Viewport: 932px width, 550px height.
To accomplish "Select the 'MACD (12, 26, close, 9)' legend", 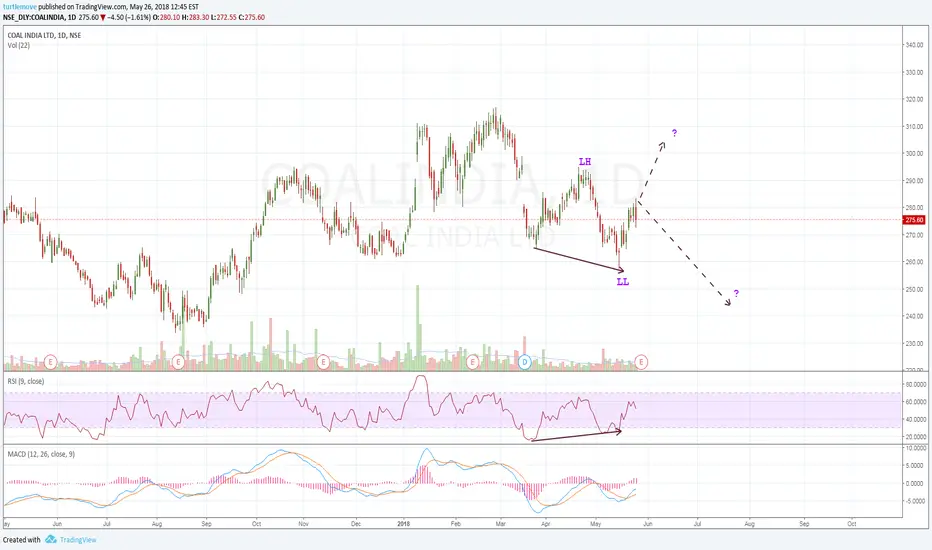I will click(x=41, y=454).
